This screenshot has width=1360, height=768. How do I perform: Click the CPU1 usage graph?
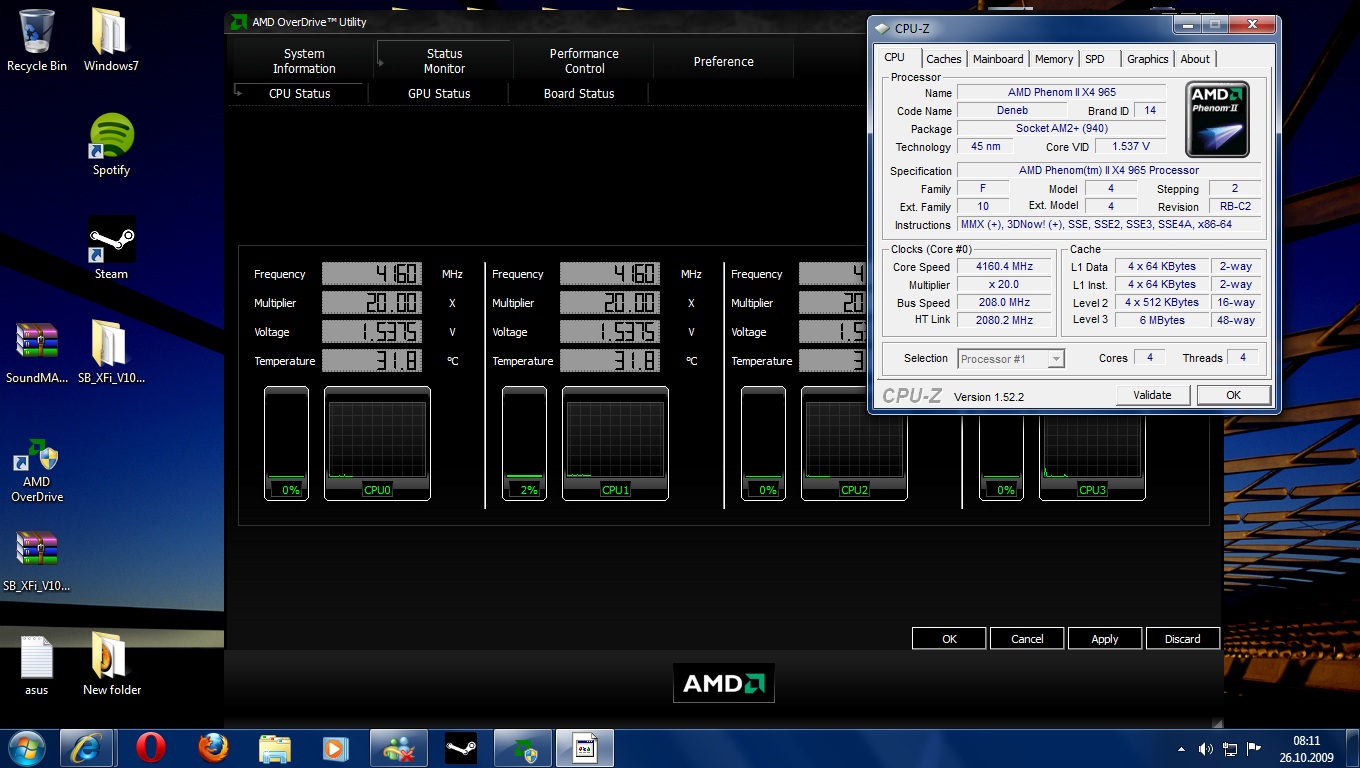click(615, 443)
